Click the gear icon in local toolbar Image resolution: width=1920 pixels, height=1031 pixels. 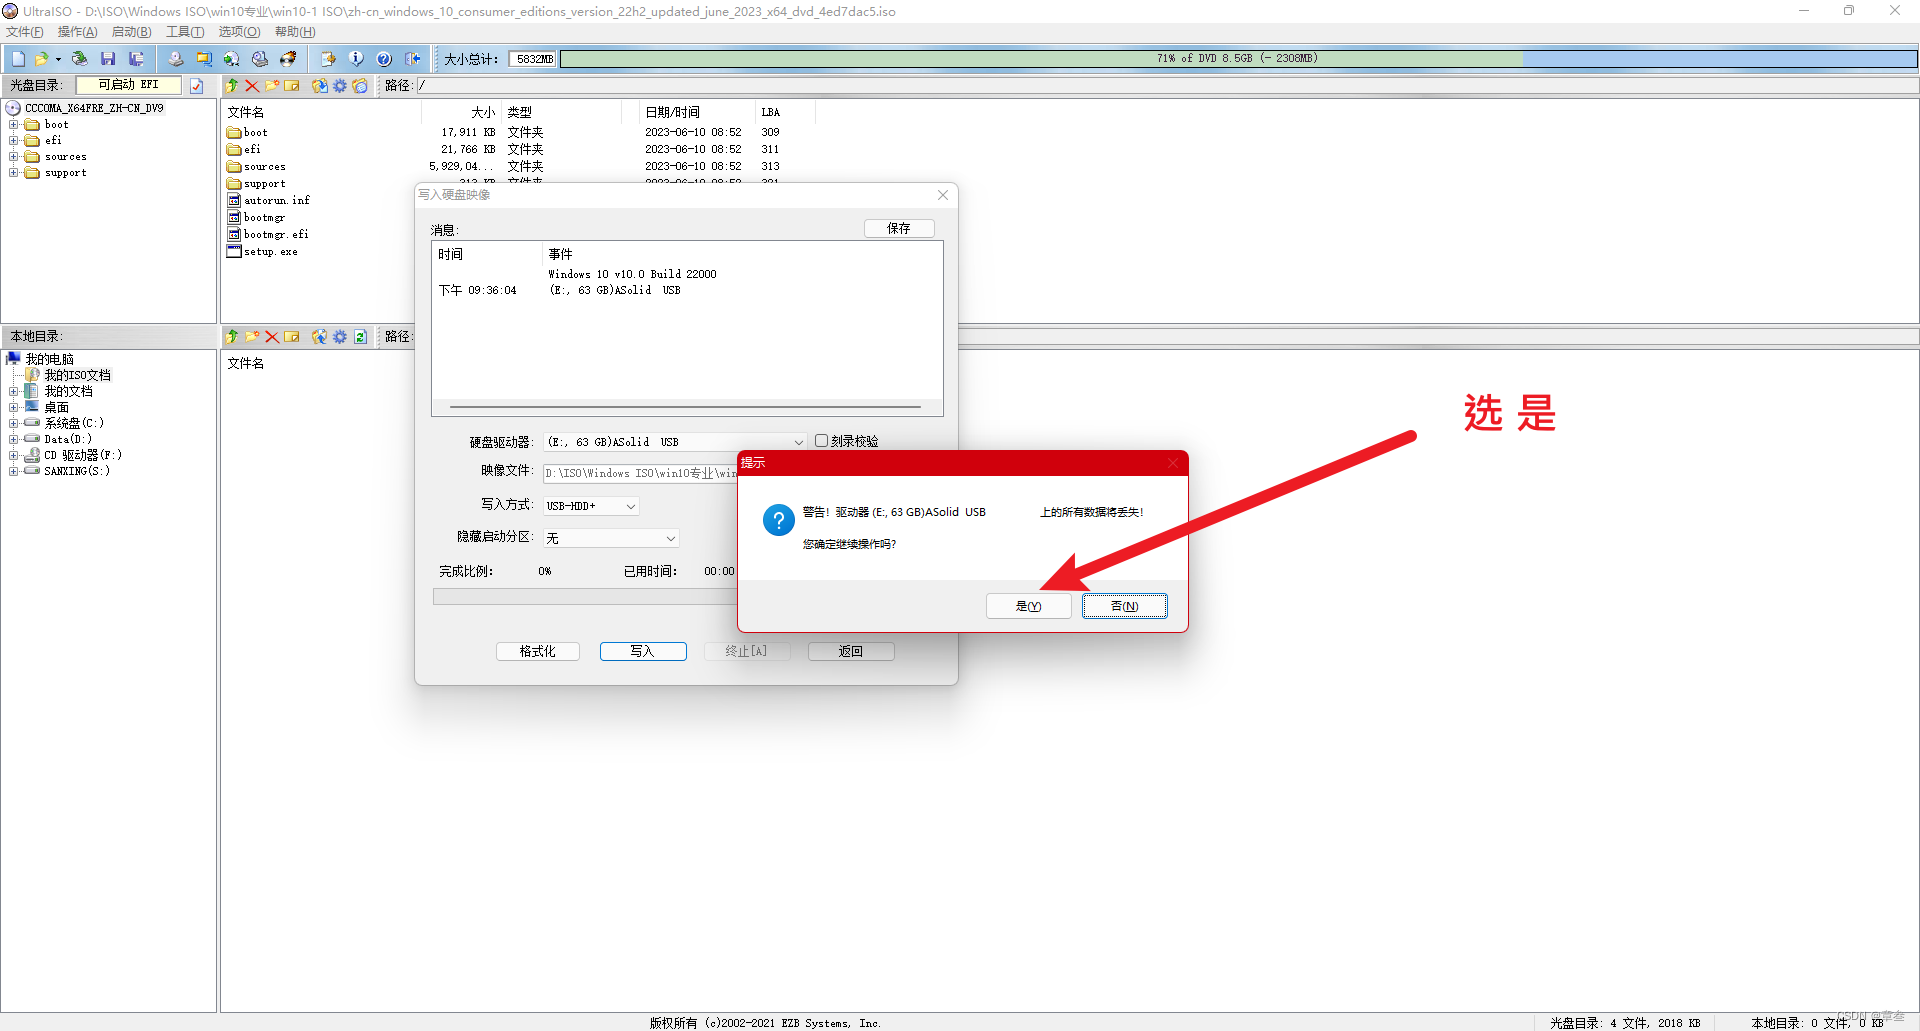(340, 337)
